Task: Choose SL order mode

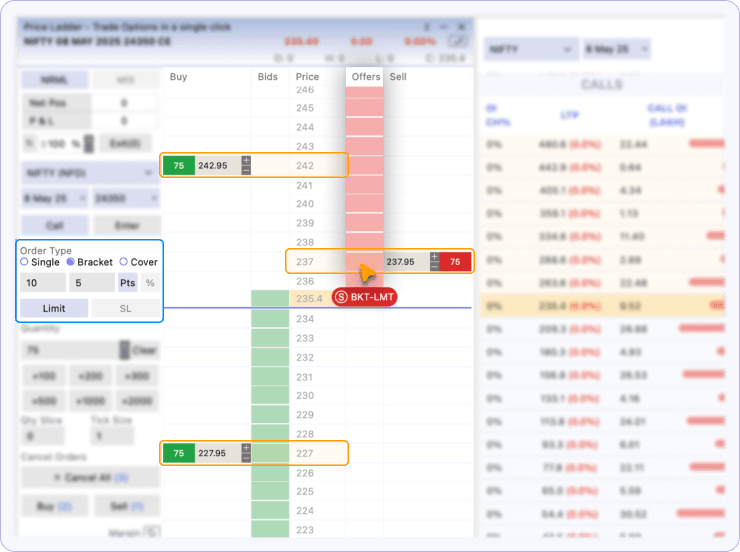Action: pyautogui.click(x=126, y=308)
